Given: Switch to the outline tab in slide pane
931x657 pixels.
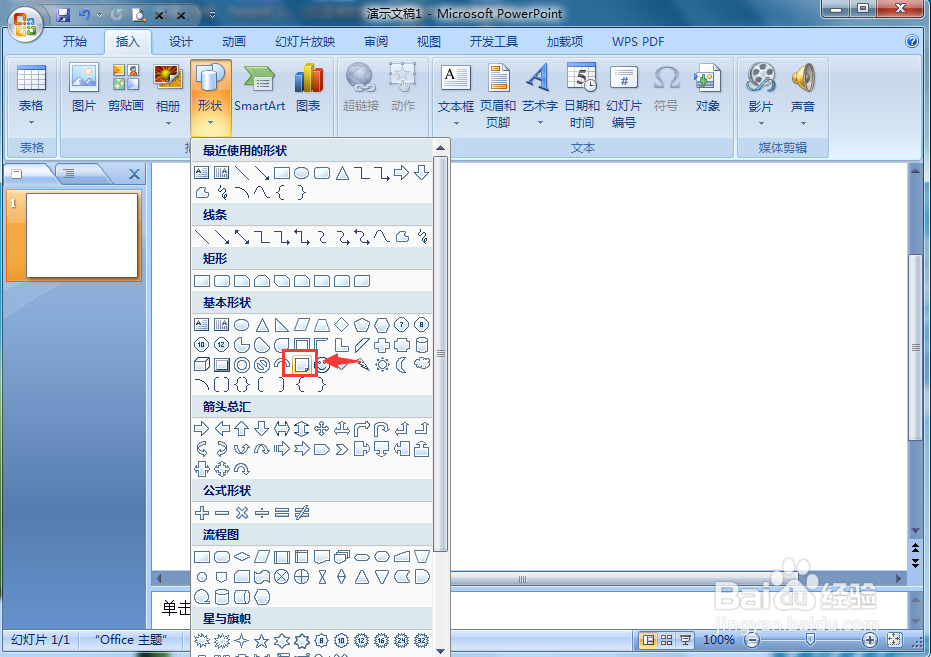Looking at the screenshot, I should [69, 173].
